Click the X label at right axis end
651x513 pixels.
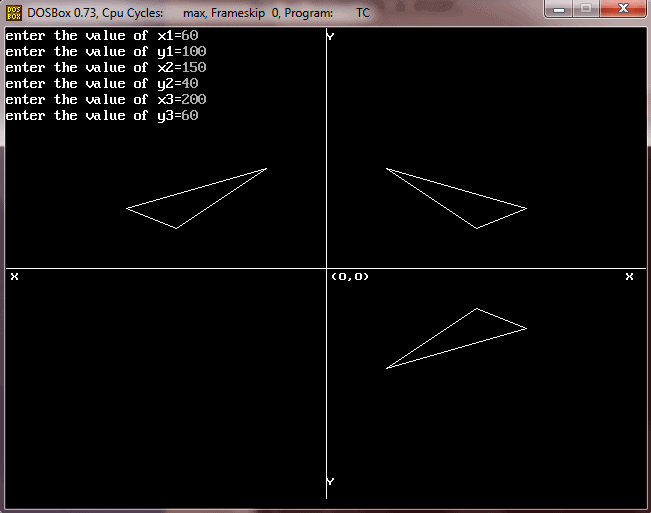629,277
